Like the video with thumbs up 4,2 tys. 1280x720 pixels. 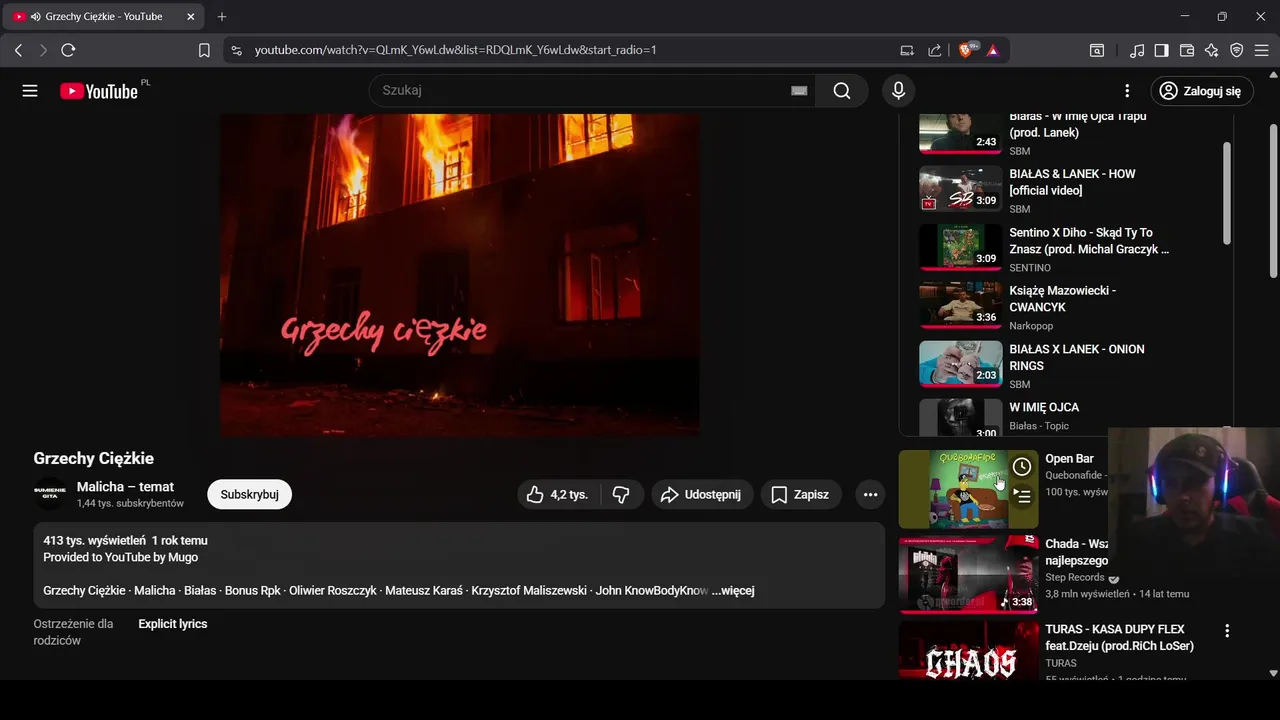[x=558, y=494]
